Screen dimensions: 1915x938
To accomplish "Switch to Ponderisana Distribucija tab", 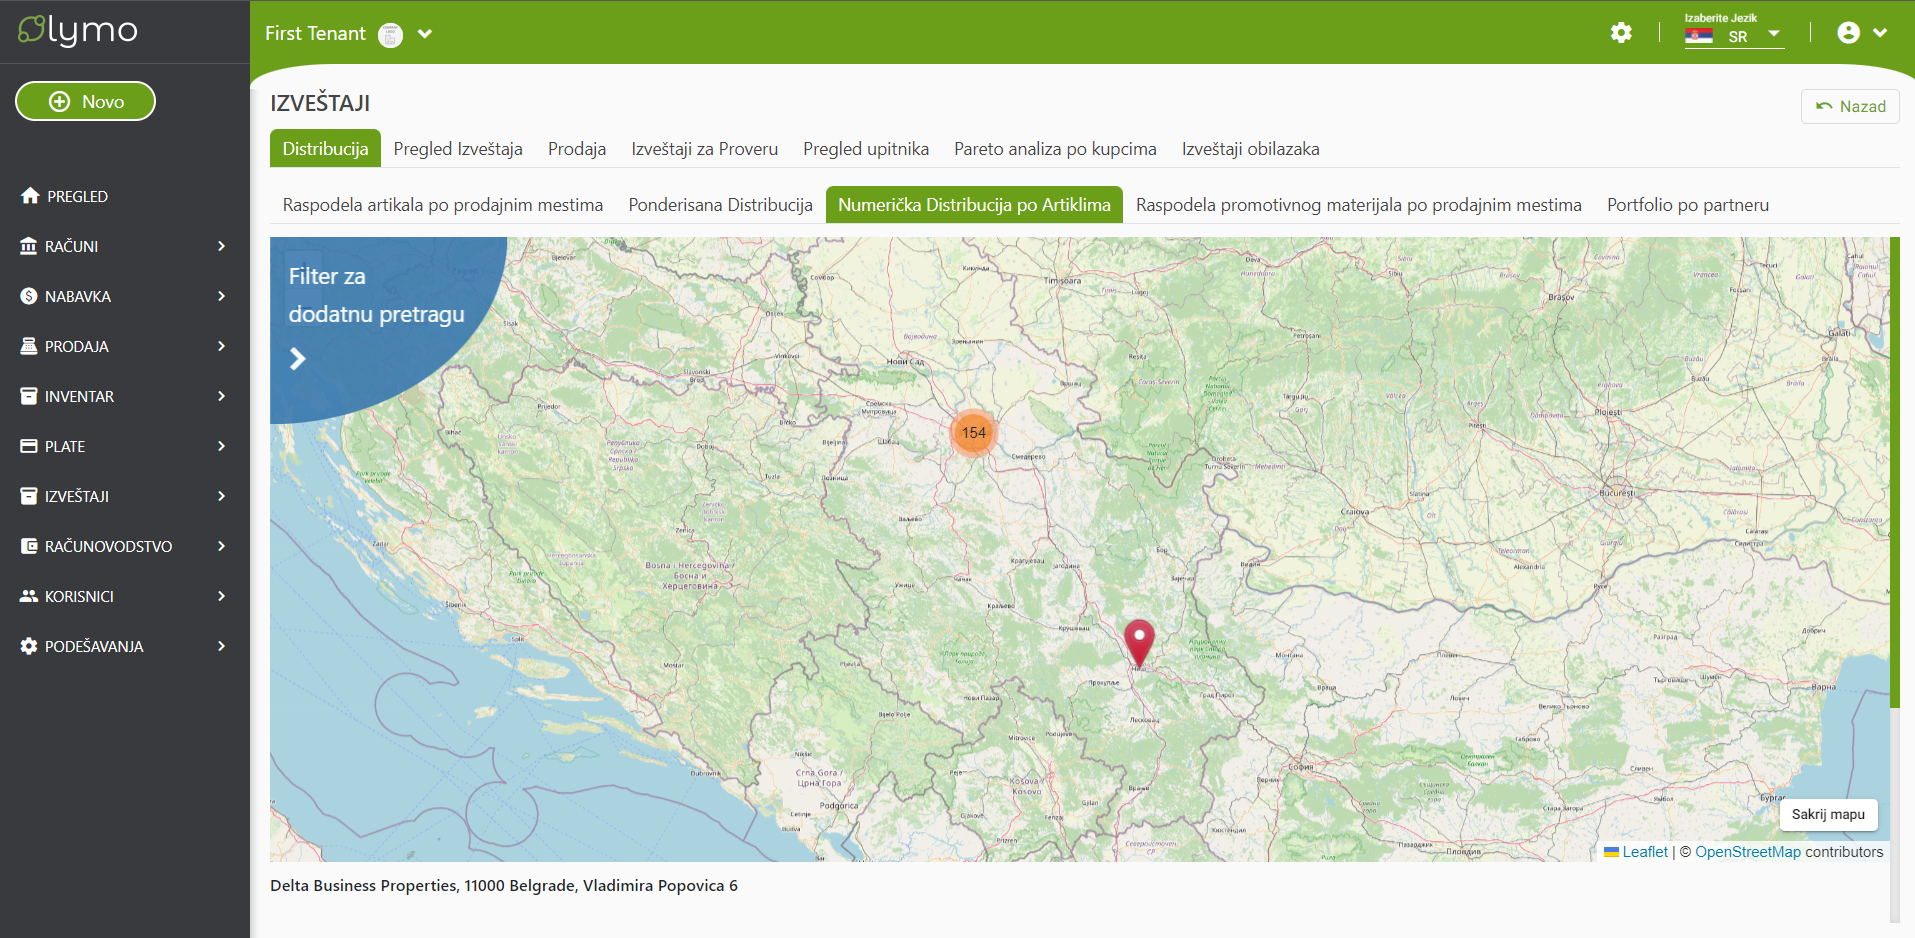I will 720,205.
